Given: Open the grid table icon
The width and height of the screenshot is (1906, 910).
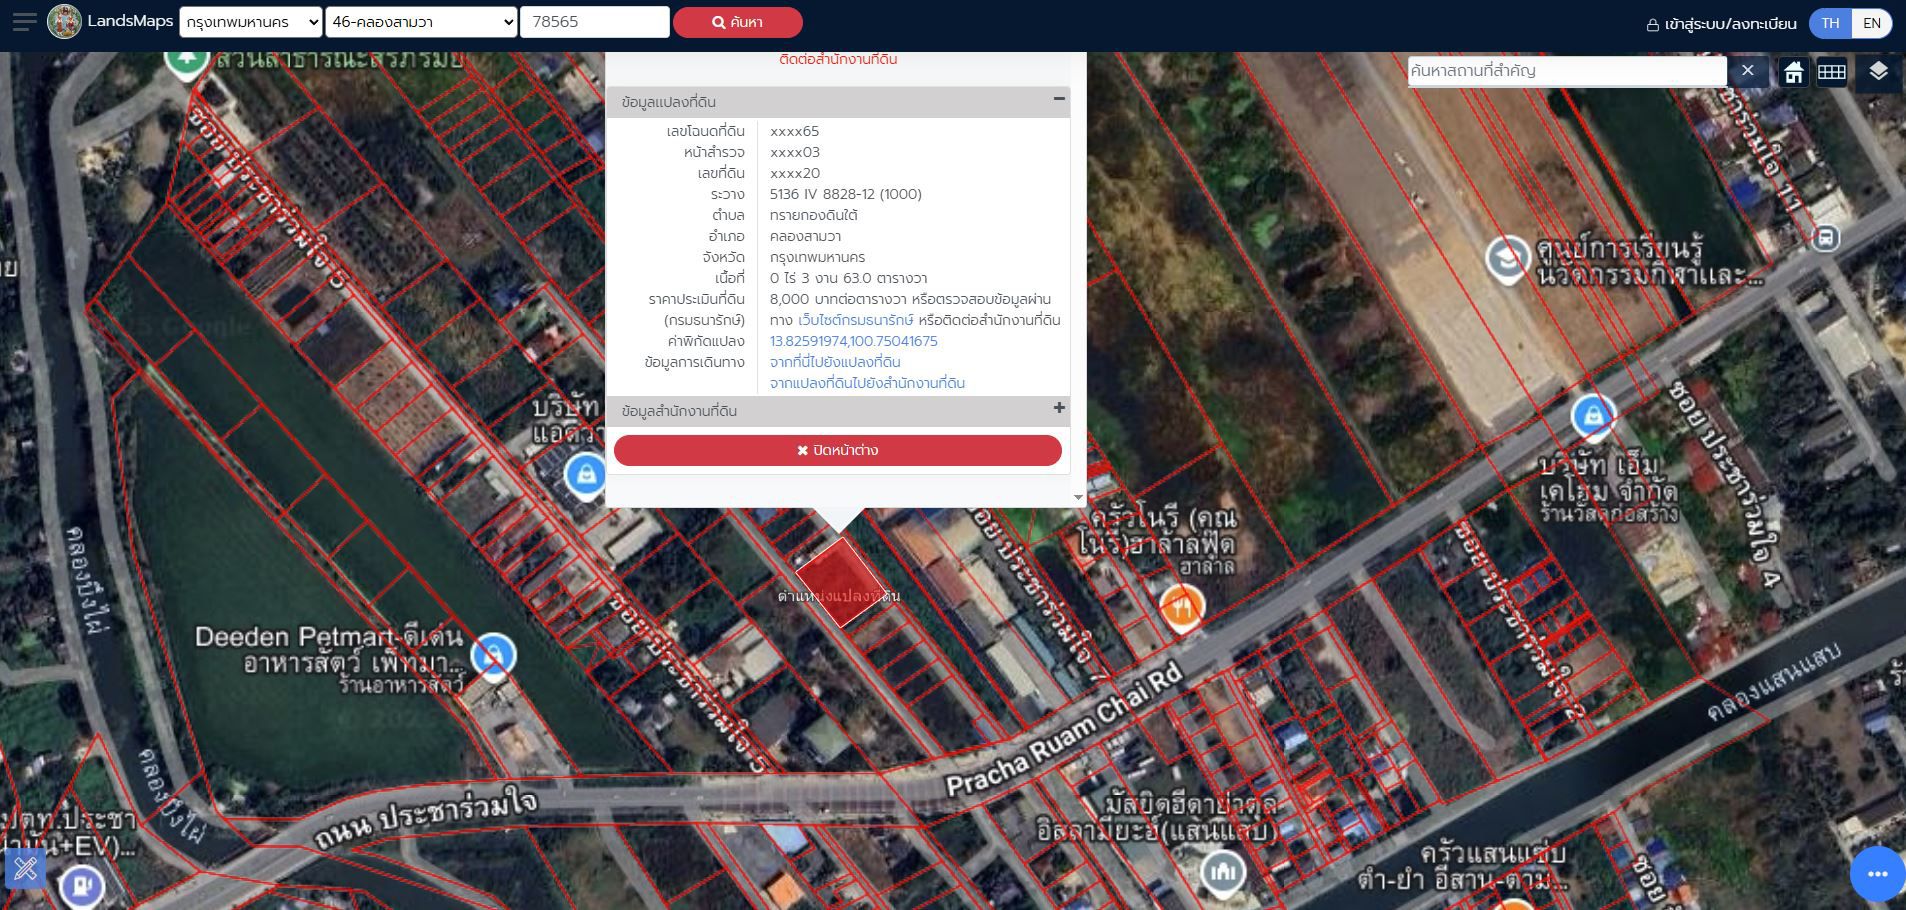Looking at the screenshot, I should pyautogui.click(x=1831, y=72).
